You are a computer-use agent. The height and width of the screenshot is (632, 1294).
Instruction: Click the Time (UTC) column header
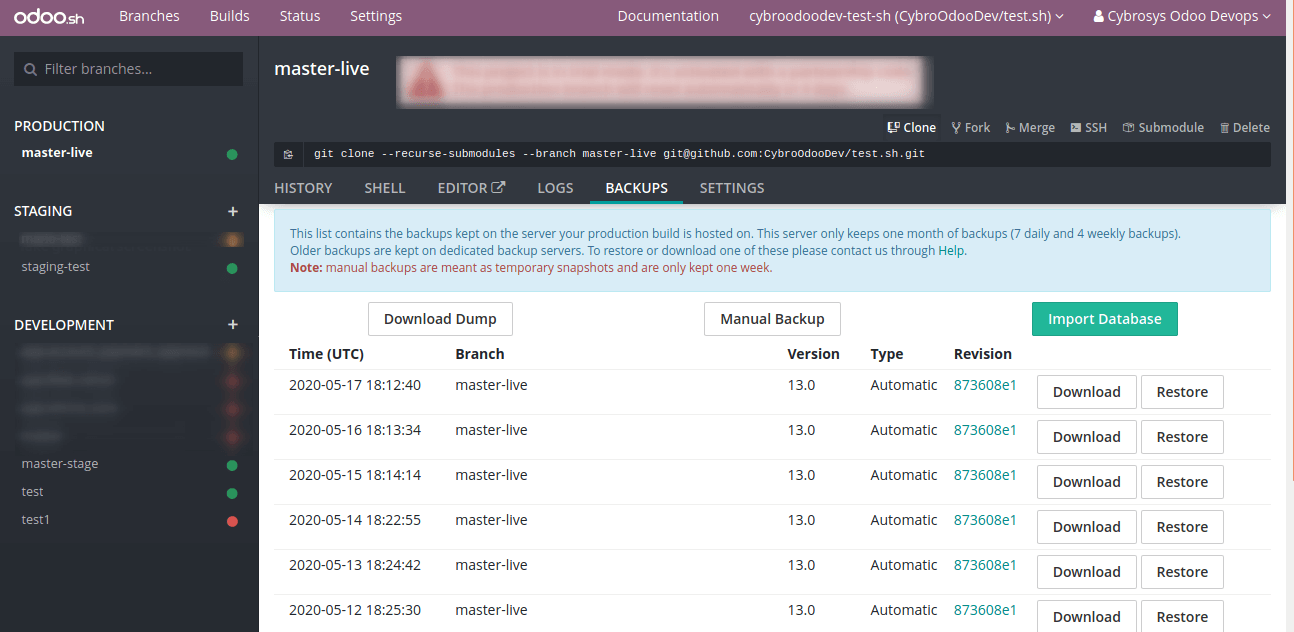[x=326, y=354]
